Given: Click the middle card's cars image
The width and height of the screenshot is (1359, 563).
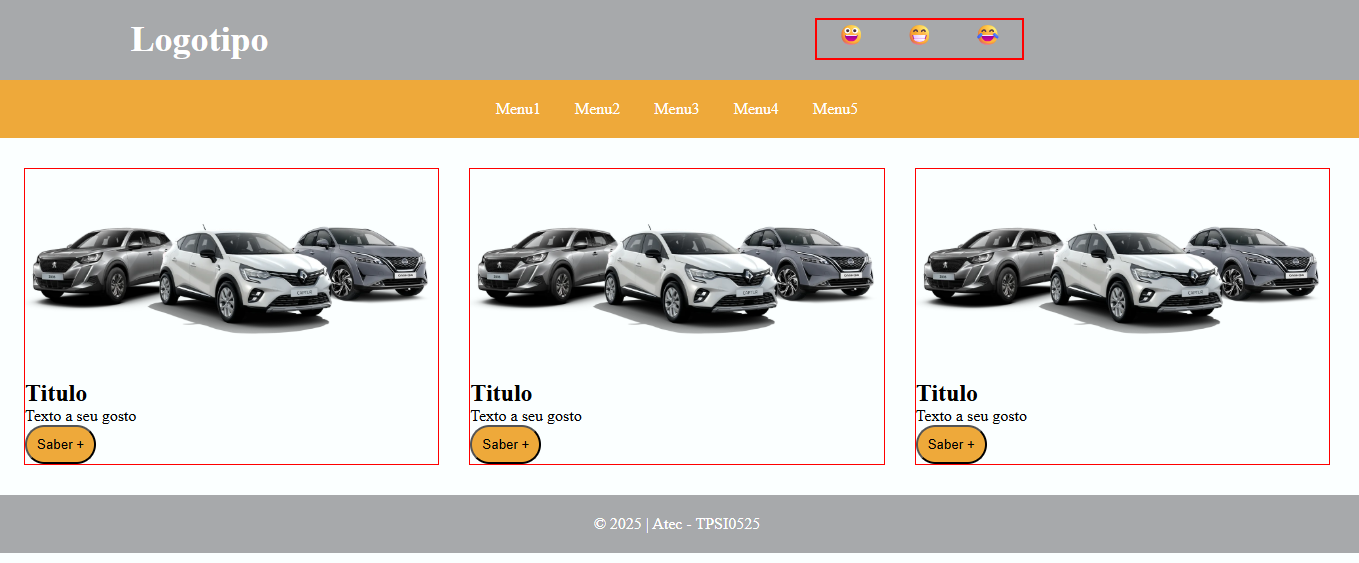Looking at the screenshot, I should (676, 275).
